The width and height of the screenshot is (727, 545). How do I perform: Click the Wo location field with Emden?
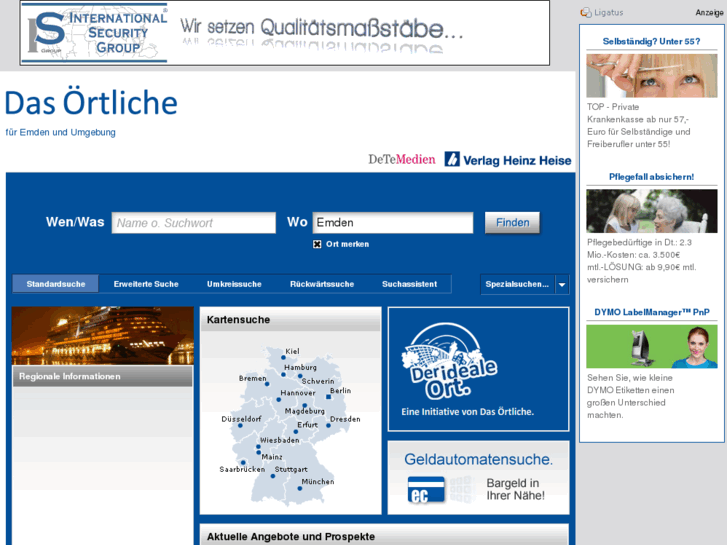(x=393, y=223)
